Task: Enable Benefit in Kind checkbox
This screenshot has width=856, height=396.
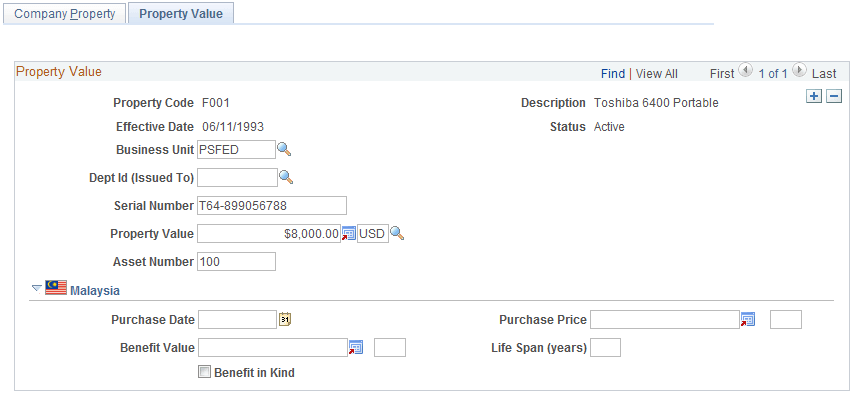Action: (x=204, y=373)
